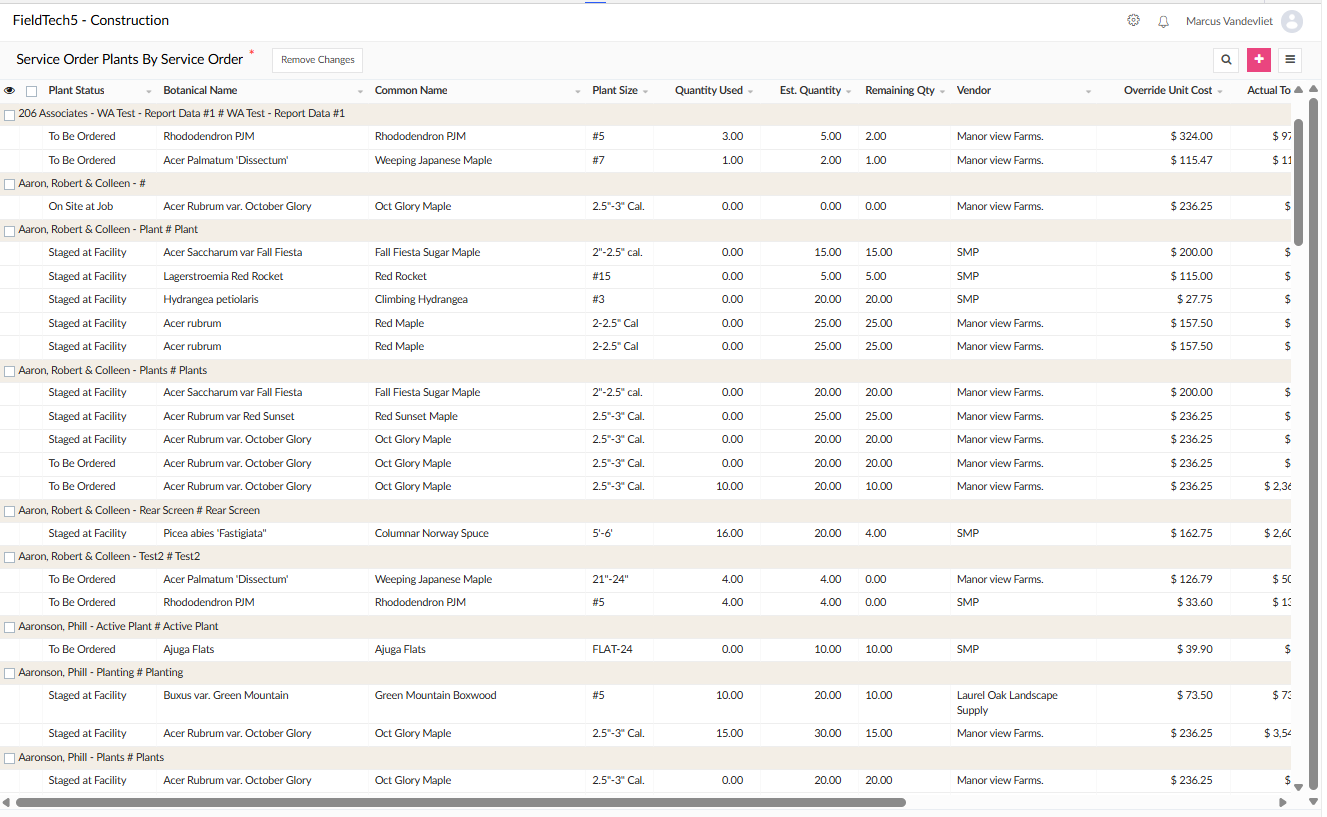
Task: Select Acer Rubrum var Red Sunset cell
Action: coord(229,417)
